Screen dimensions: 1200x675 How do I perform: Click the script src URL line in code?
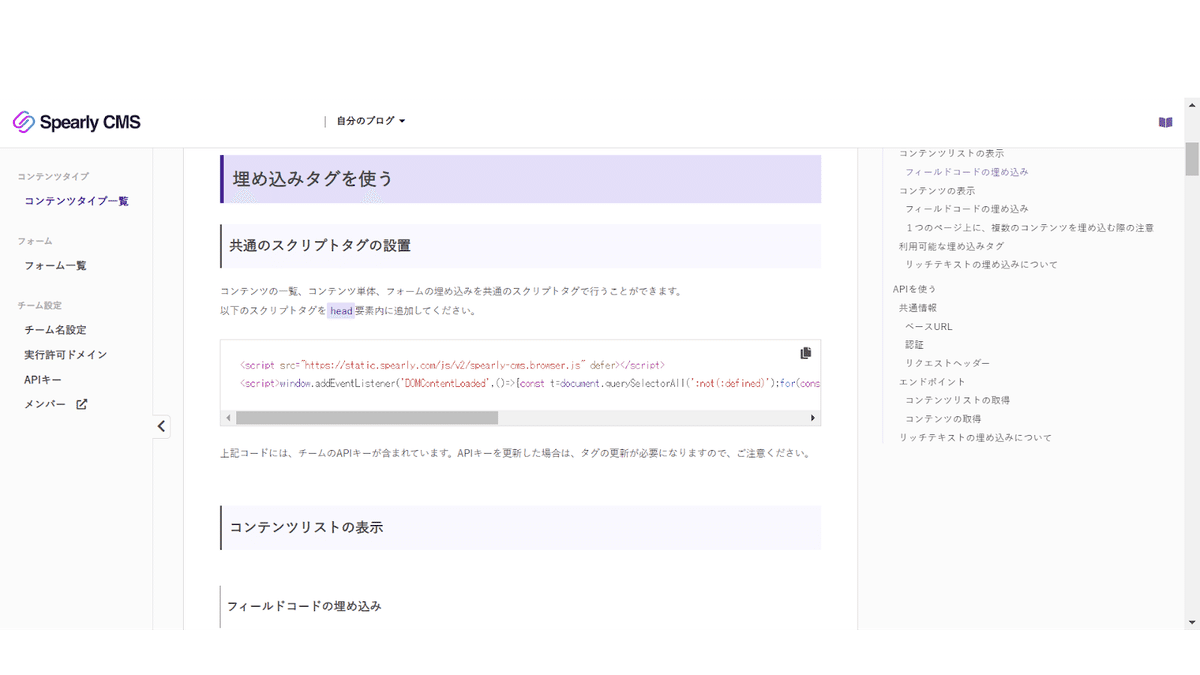(452, 365)
